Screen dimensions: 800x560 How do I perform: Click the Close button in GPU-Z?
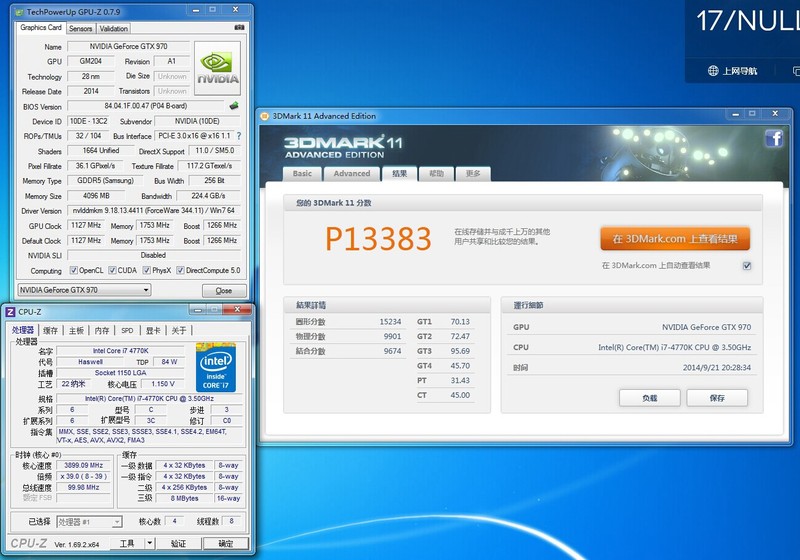point(224,291)
